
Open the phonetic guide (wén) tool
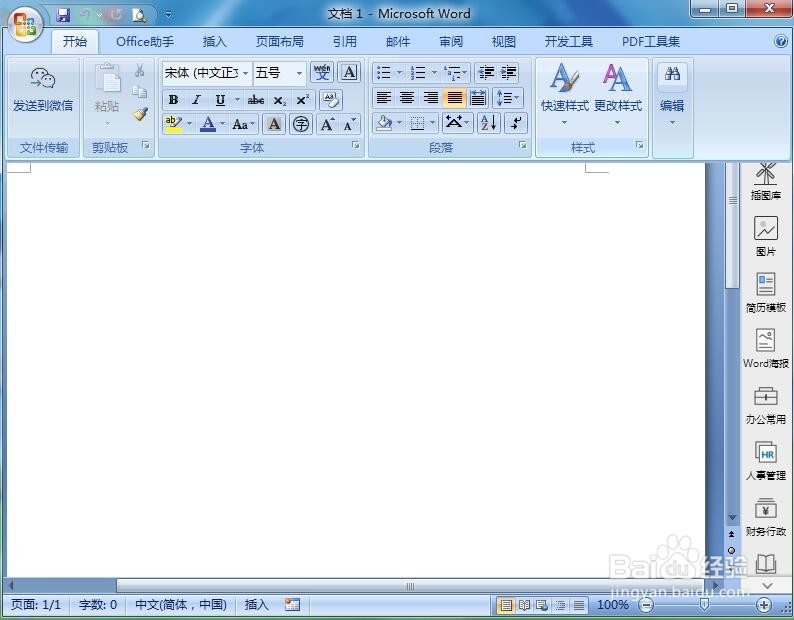click(322, 72)
